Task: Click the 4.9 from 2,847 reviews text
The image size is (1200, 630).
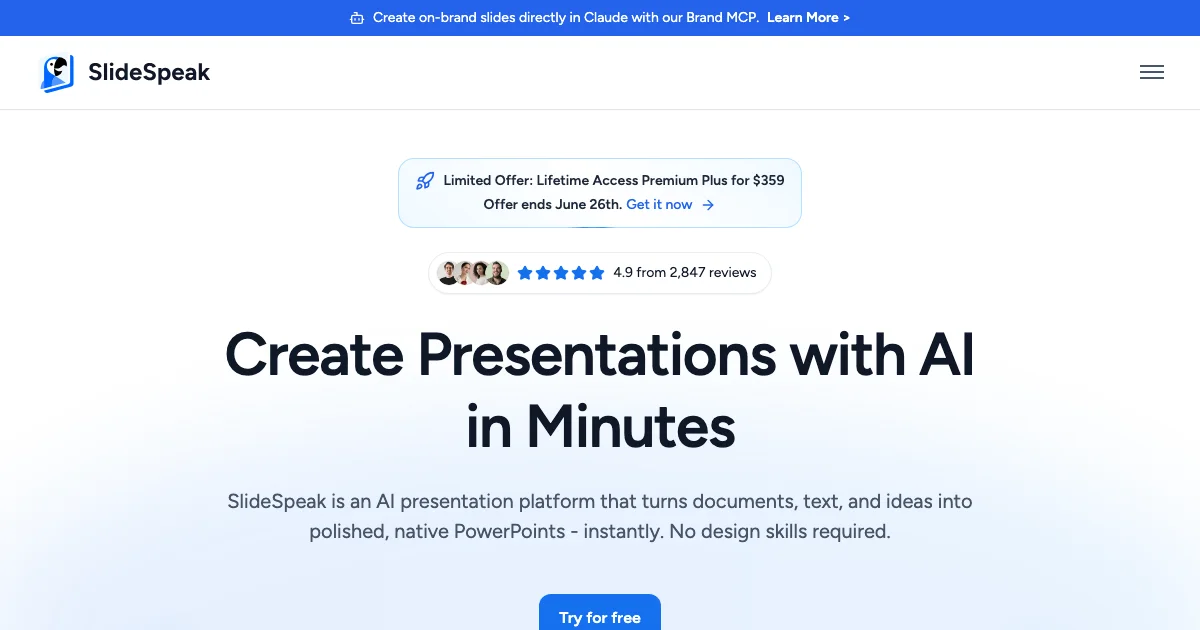Action: pyautogui.click(x=685, y=272)
